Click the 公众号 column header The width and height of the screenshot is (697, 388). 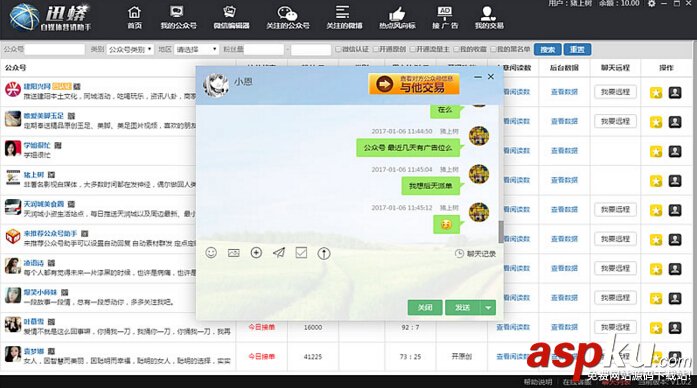(x=16, y=68)
